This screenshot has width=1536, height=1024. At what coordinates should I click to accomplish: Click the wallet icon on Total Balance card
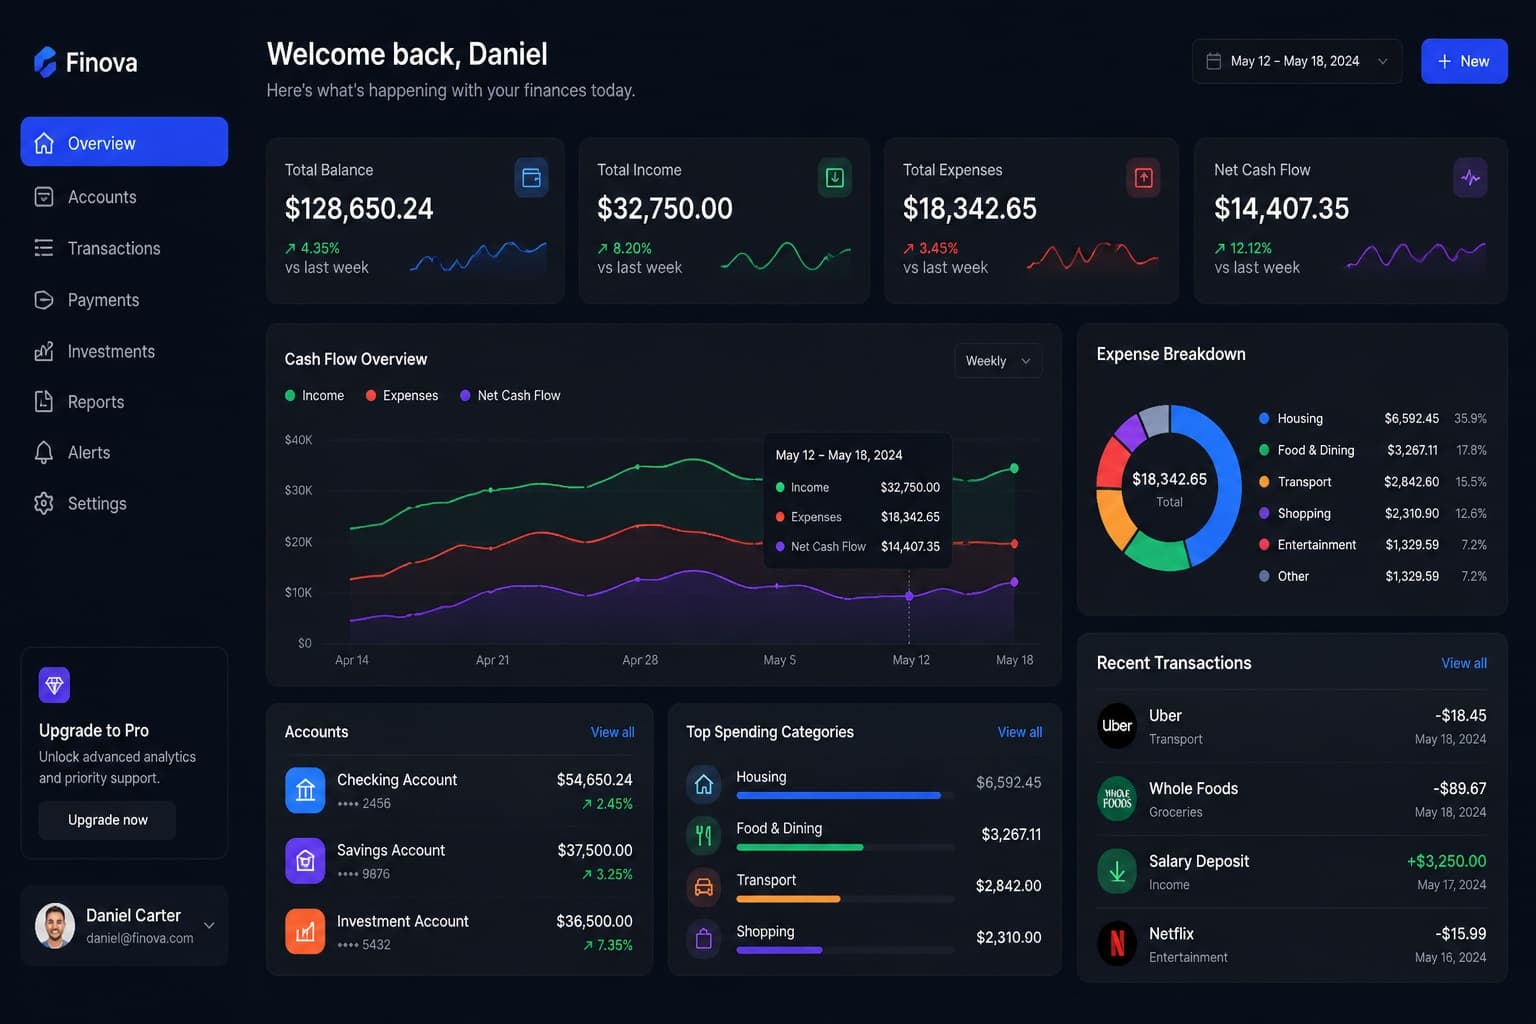531,178
